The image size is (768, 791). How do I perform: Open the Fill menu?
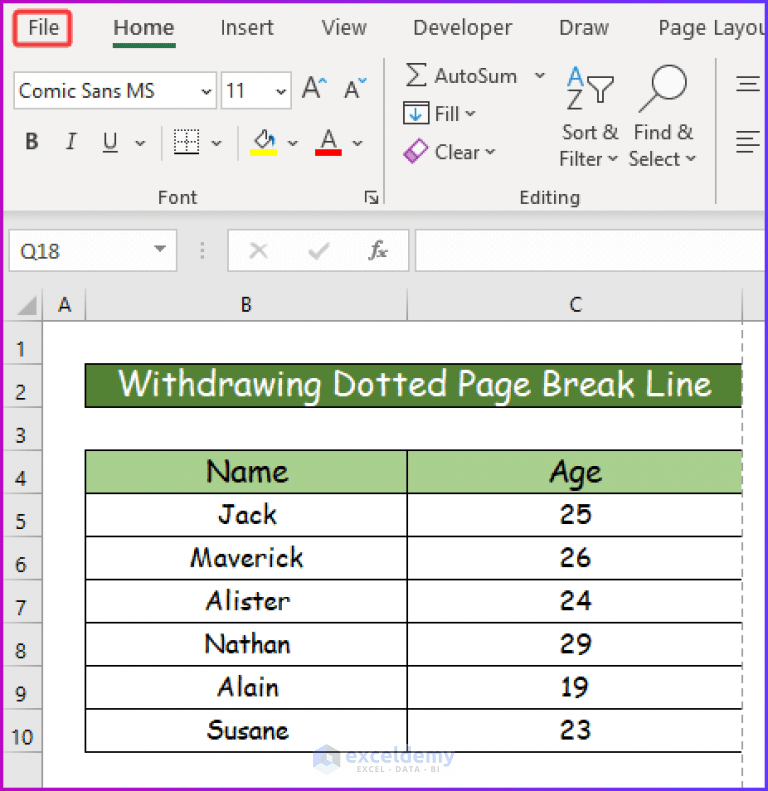point(440,114)
